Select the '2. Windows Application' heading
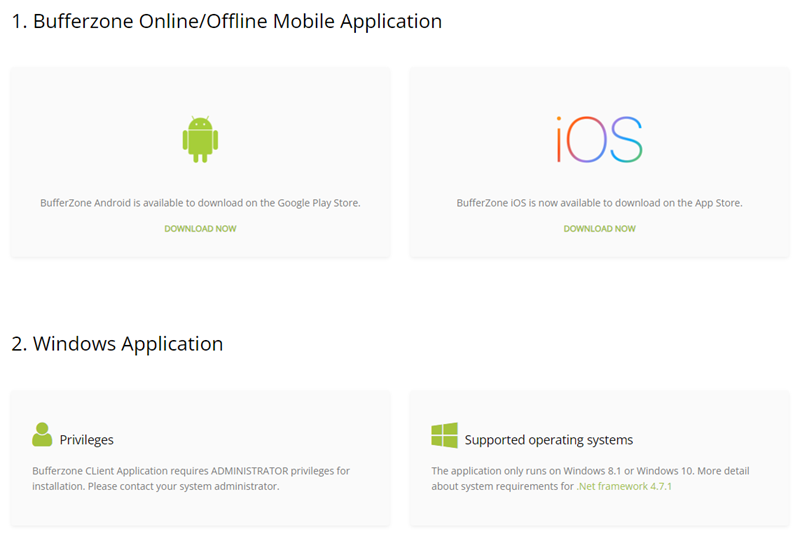 [x=117, y=344]
